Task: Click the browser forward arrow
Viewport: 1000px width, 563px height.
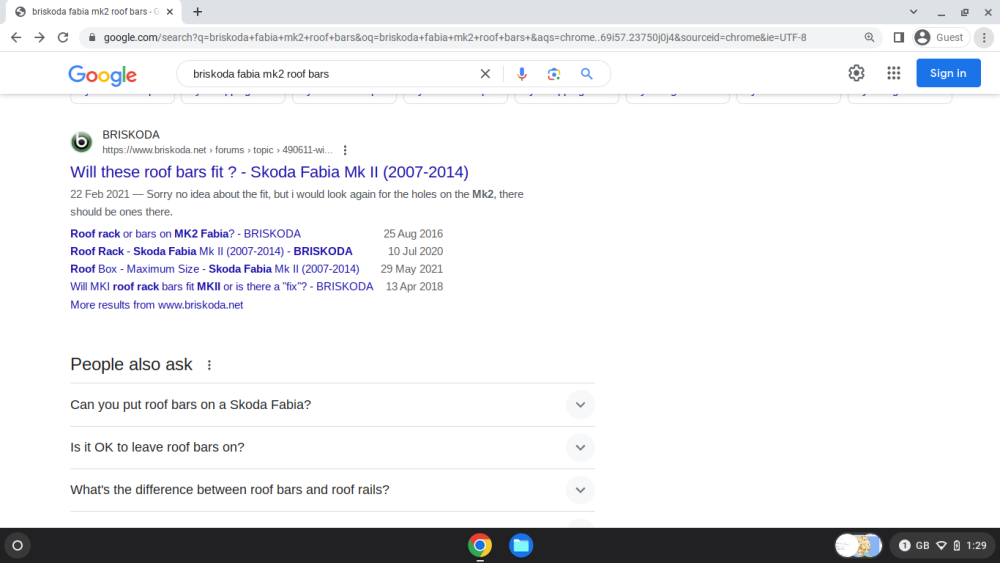Action: [40, 38]
